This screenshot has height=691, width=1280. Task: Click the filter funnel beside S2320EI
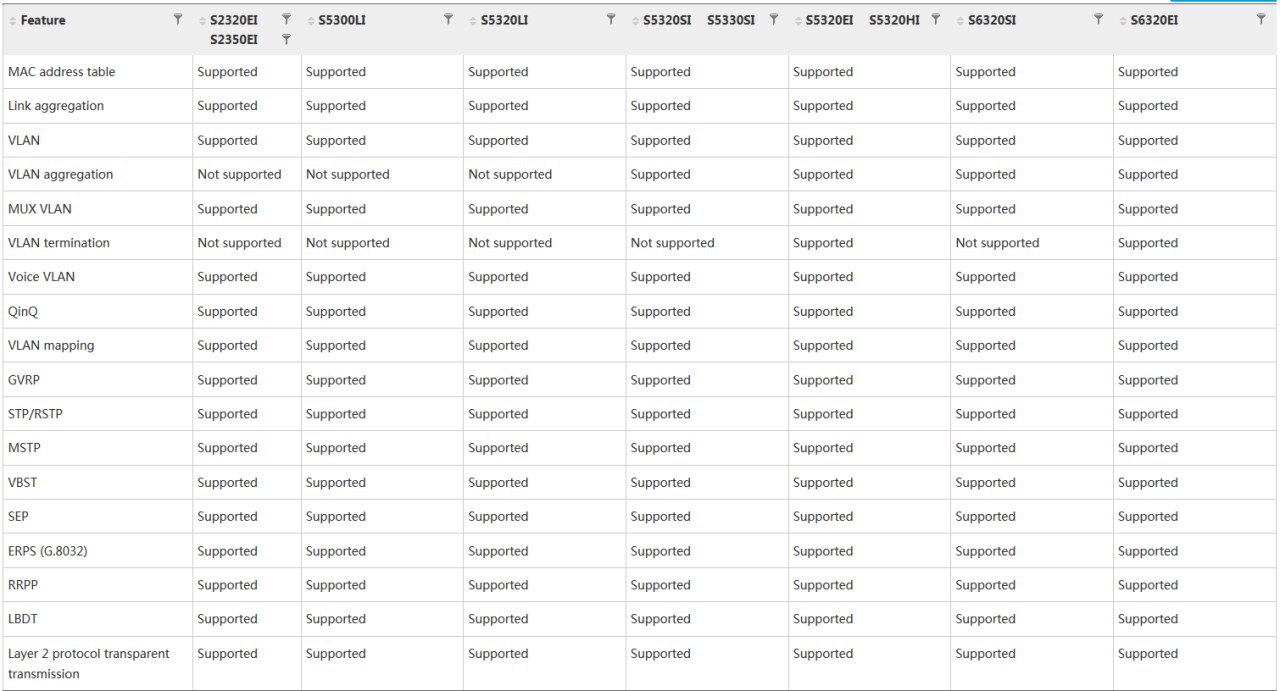tap(286, 19)
